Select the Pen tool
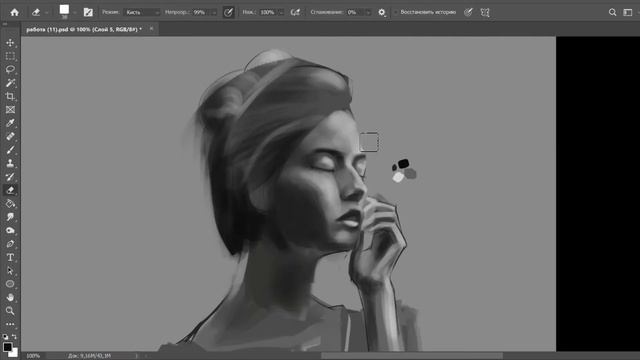 (10, 244)
